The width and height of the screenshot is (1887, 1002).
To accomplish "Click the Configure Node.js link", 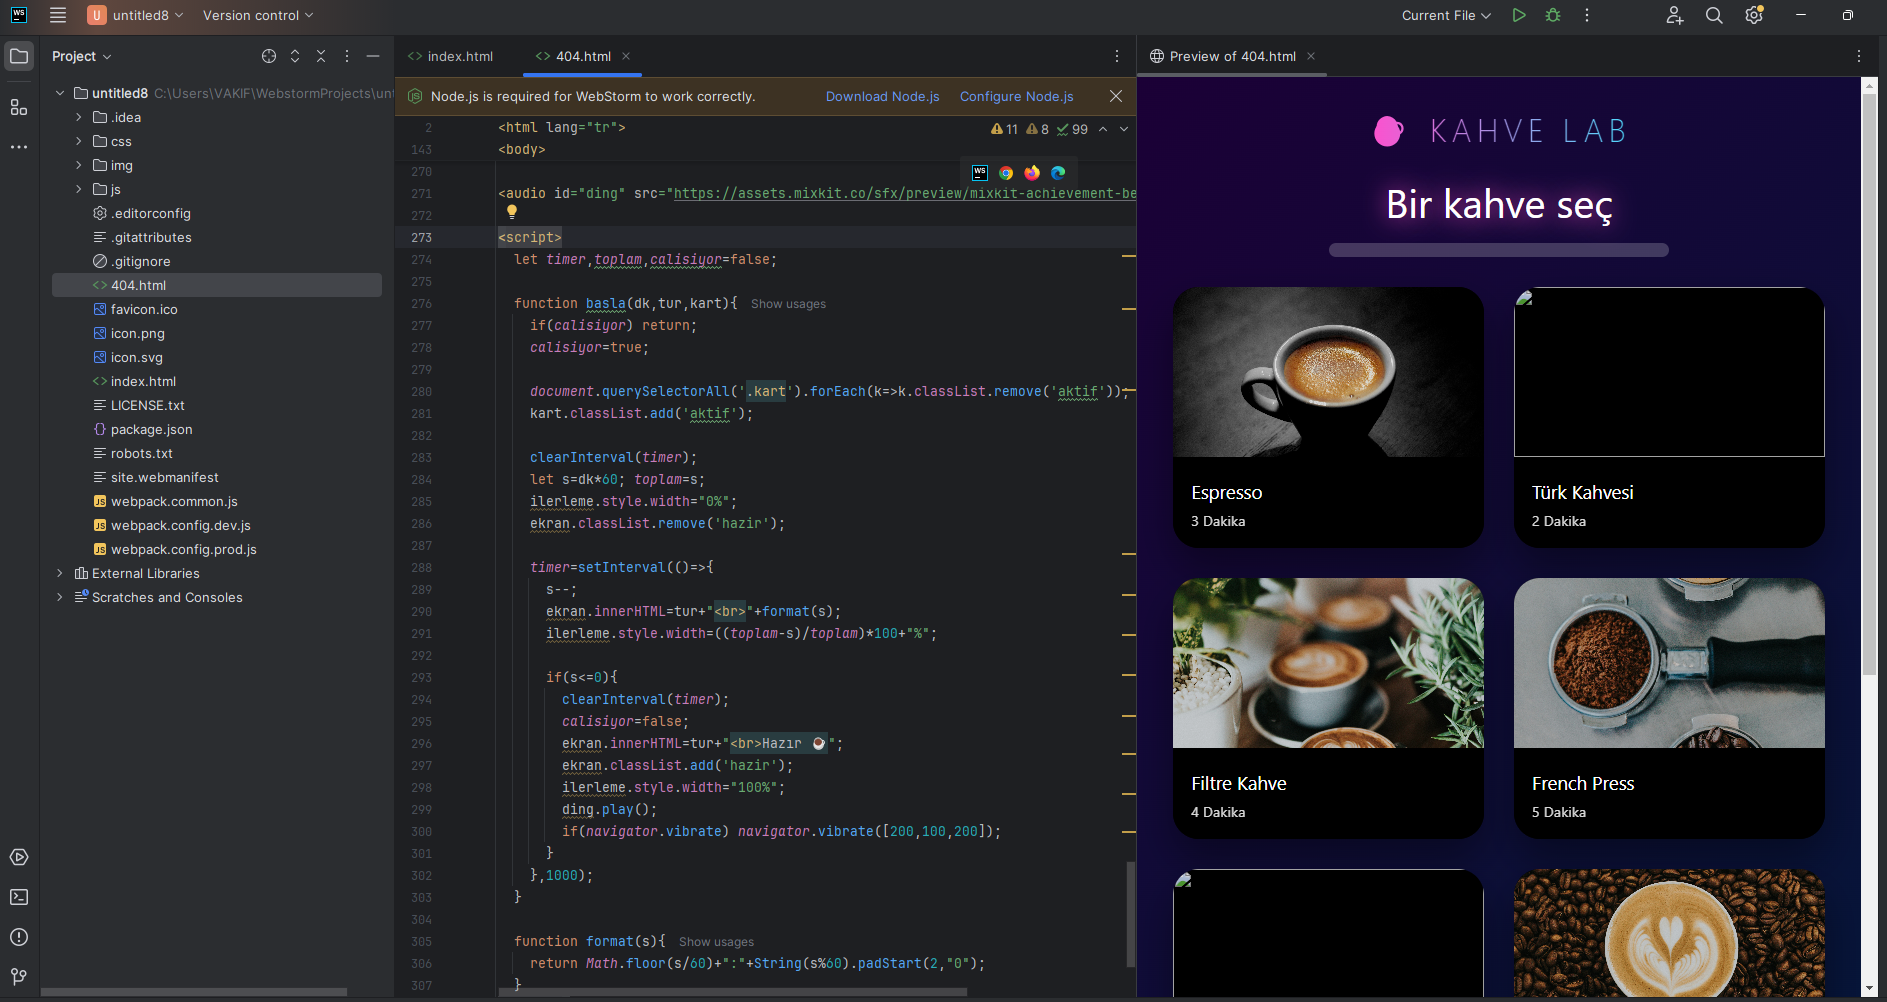I will pos(1017,96).
